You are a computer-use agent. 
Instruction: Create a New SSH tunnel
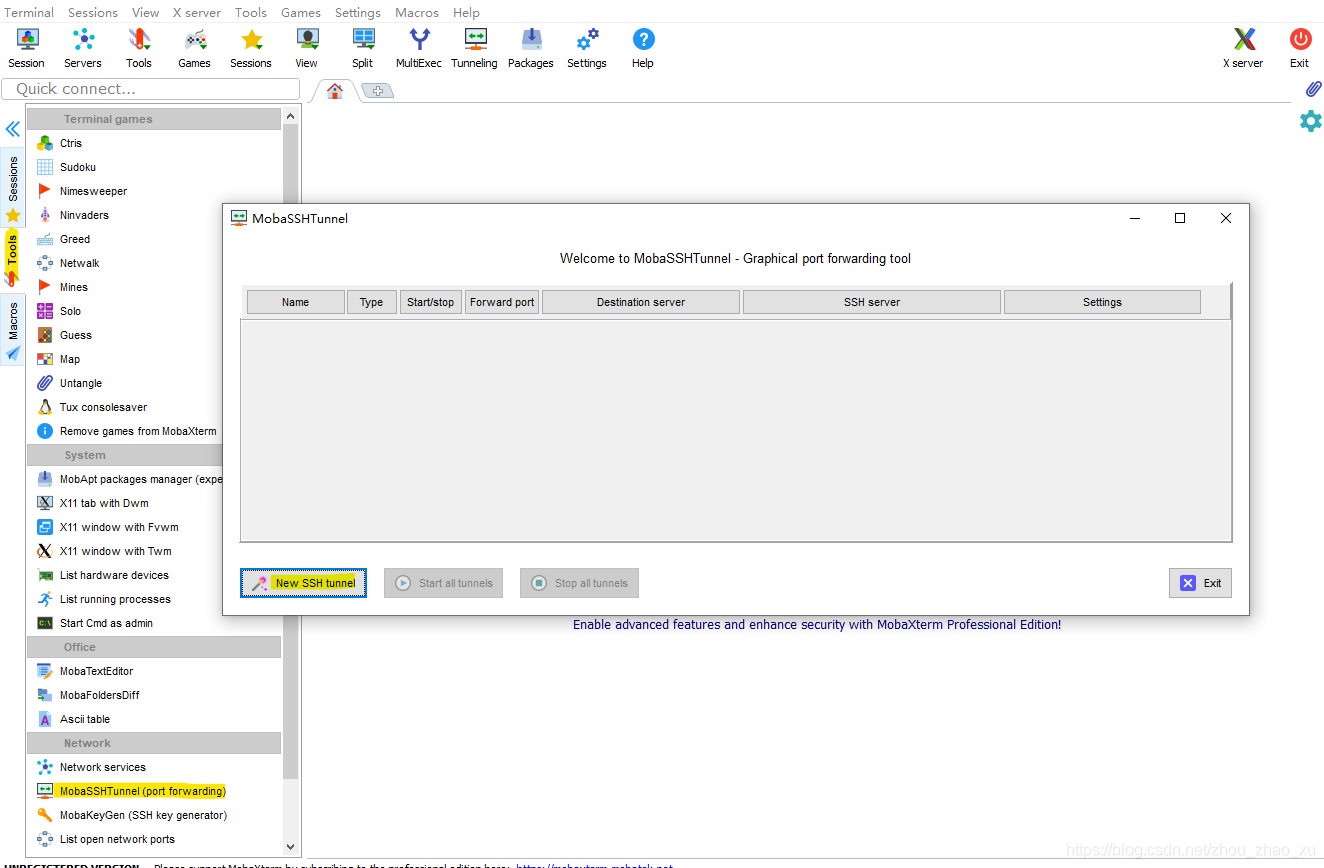coord(303,582)
